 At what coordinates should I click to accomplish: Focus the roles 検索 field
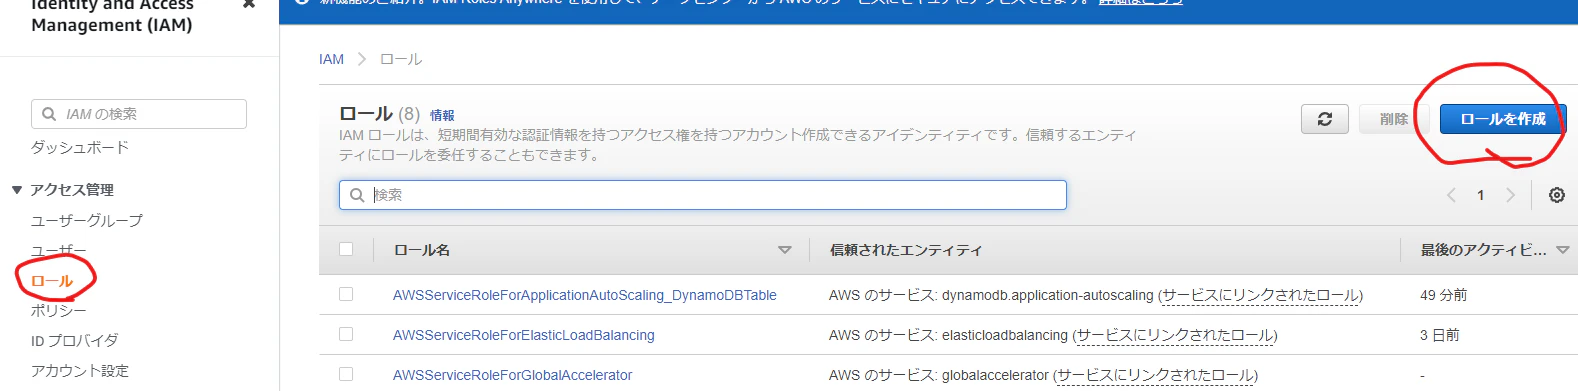[703, 195]
